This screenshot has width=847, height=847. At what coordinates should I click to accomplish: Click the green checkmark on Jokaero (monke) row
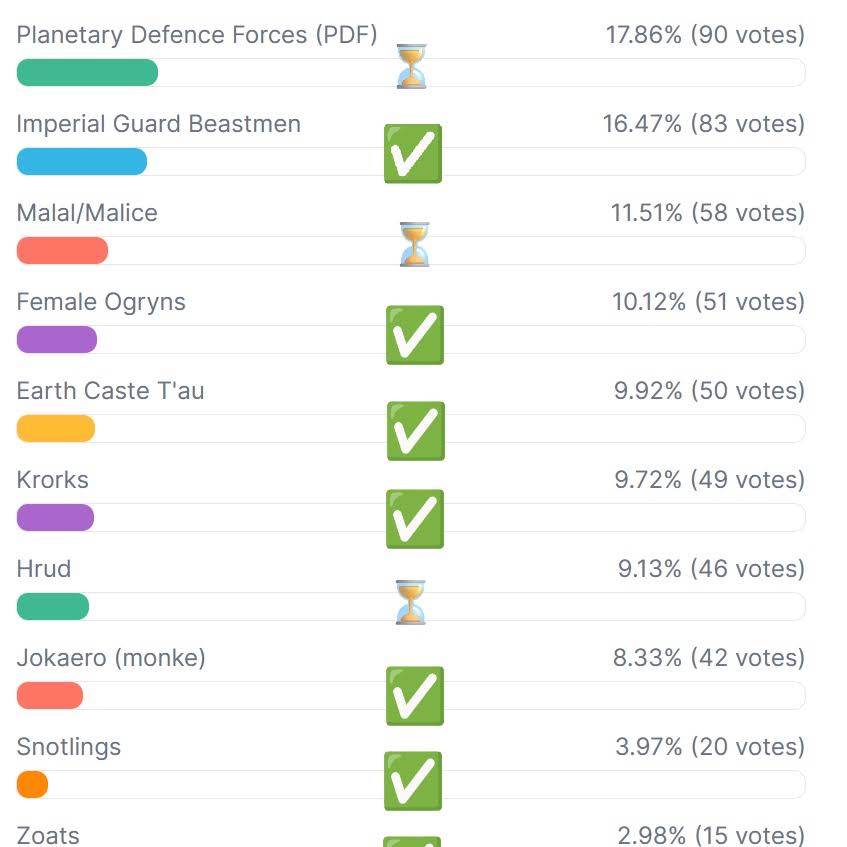pos(415,696)
